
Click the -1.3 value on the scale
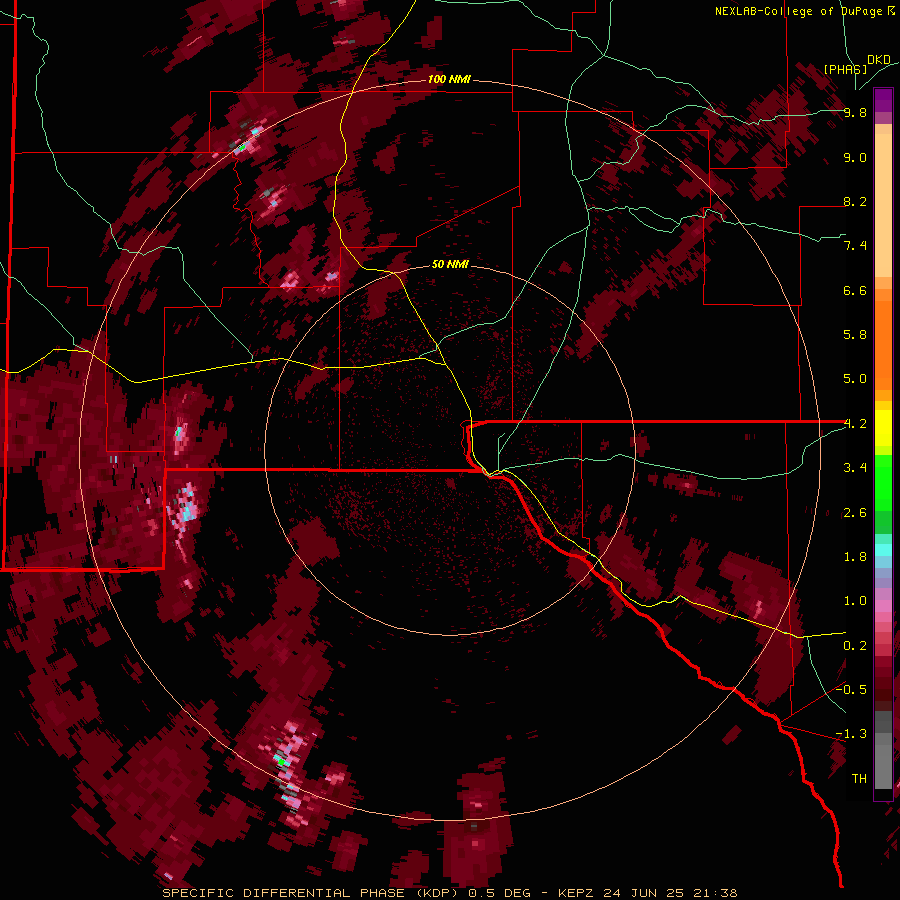(851, 734)
